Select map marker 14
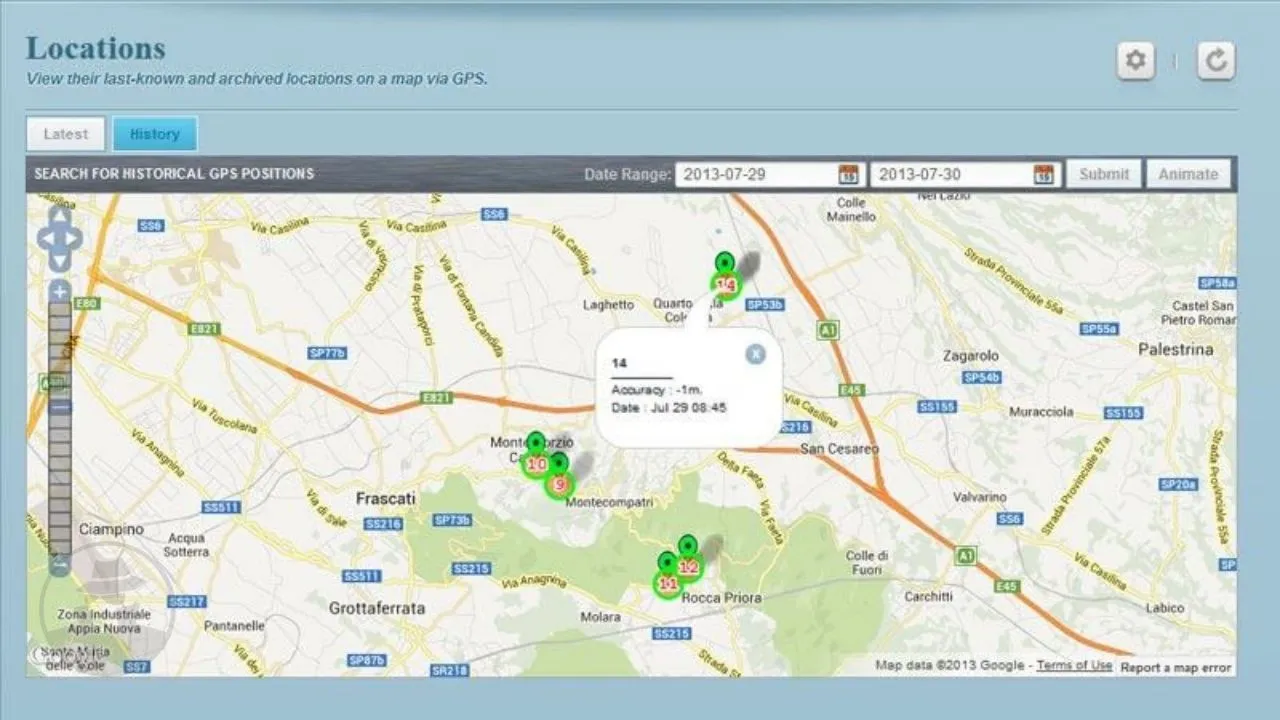The image size is (1280, 720). (726, 277)
